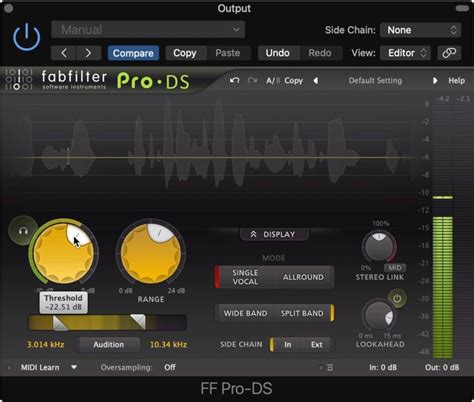Click the FabFilter redo arrow icon
Screen dimensions: 474x402
[252, 81]
